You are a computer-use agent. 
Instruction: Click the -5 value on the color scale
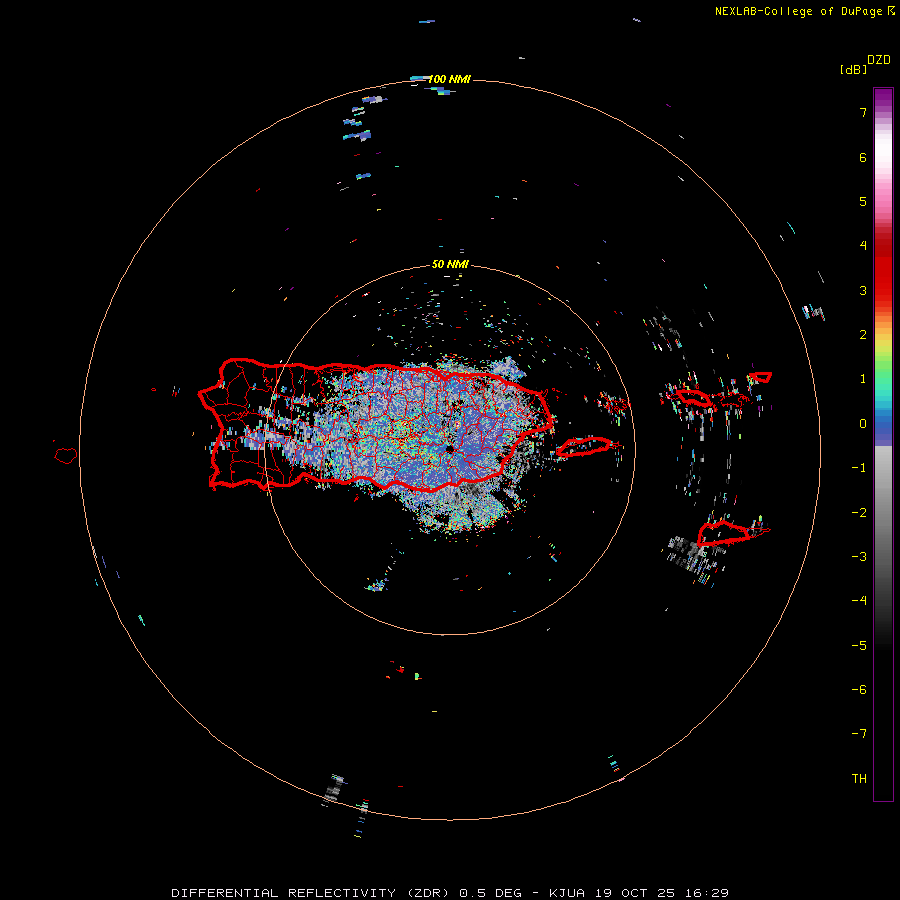click(x=859, y=646)
